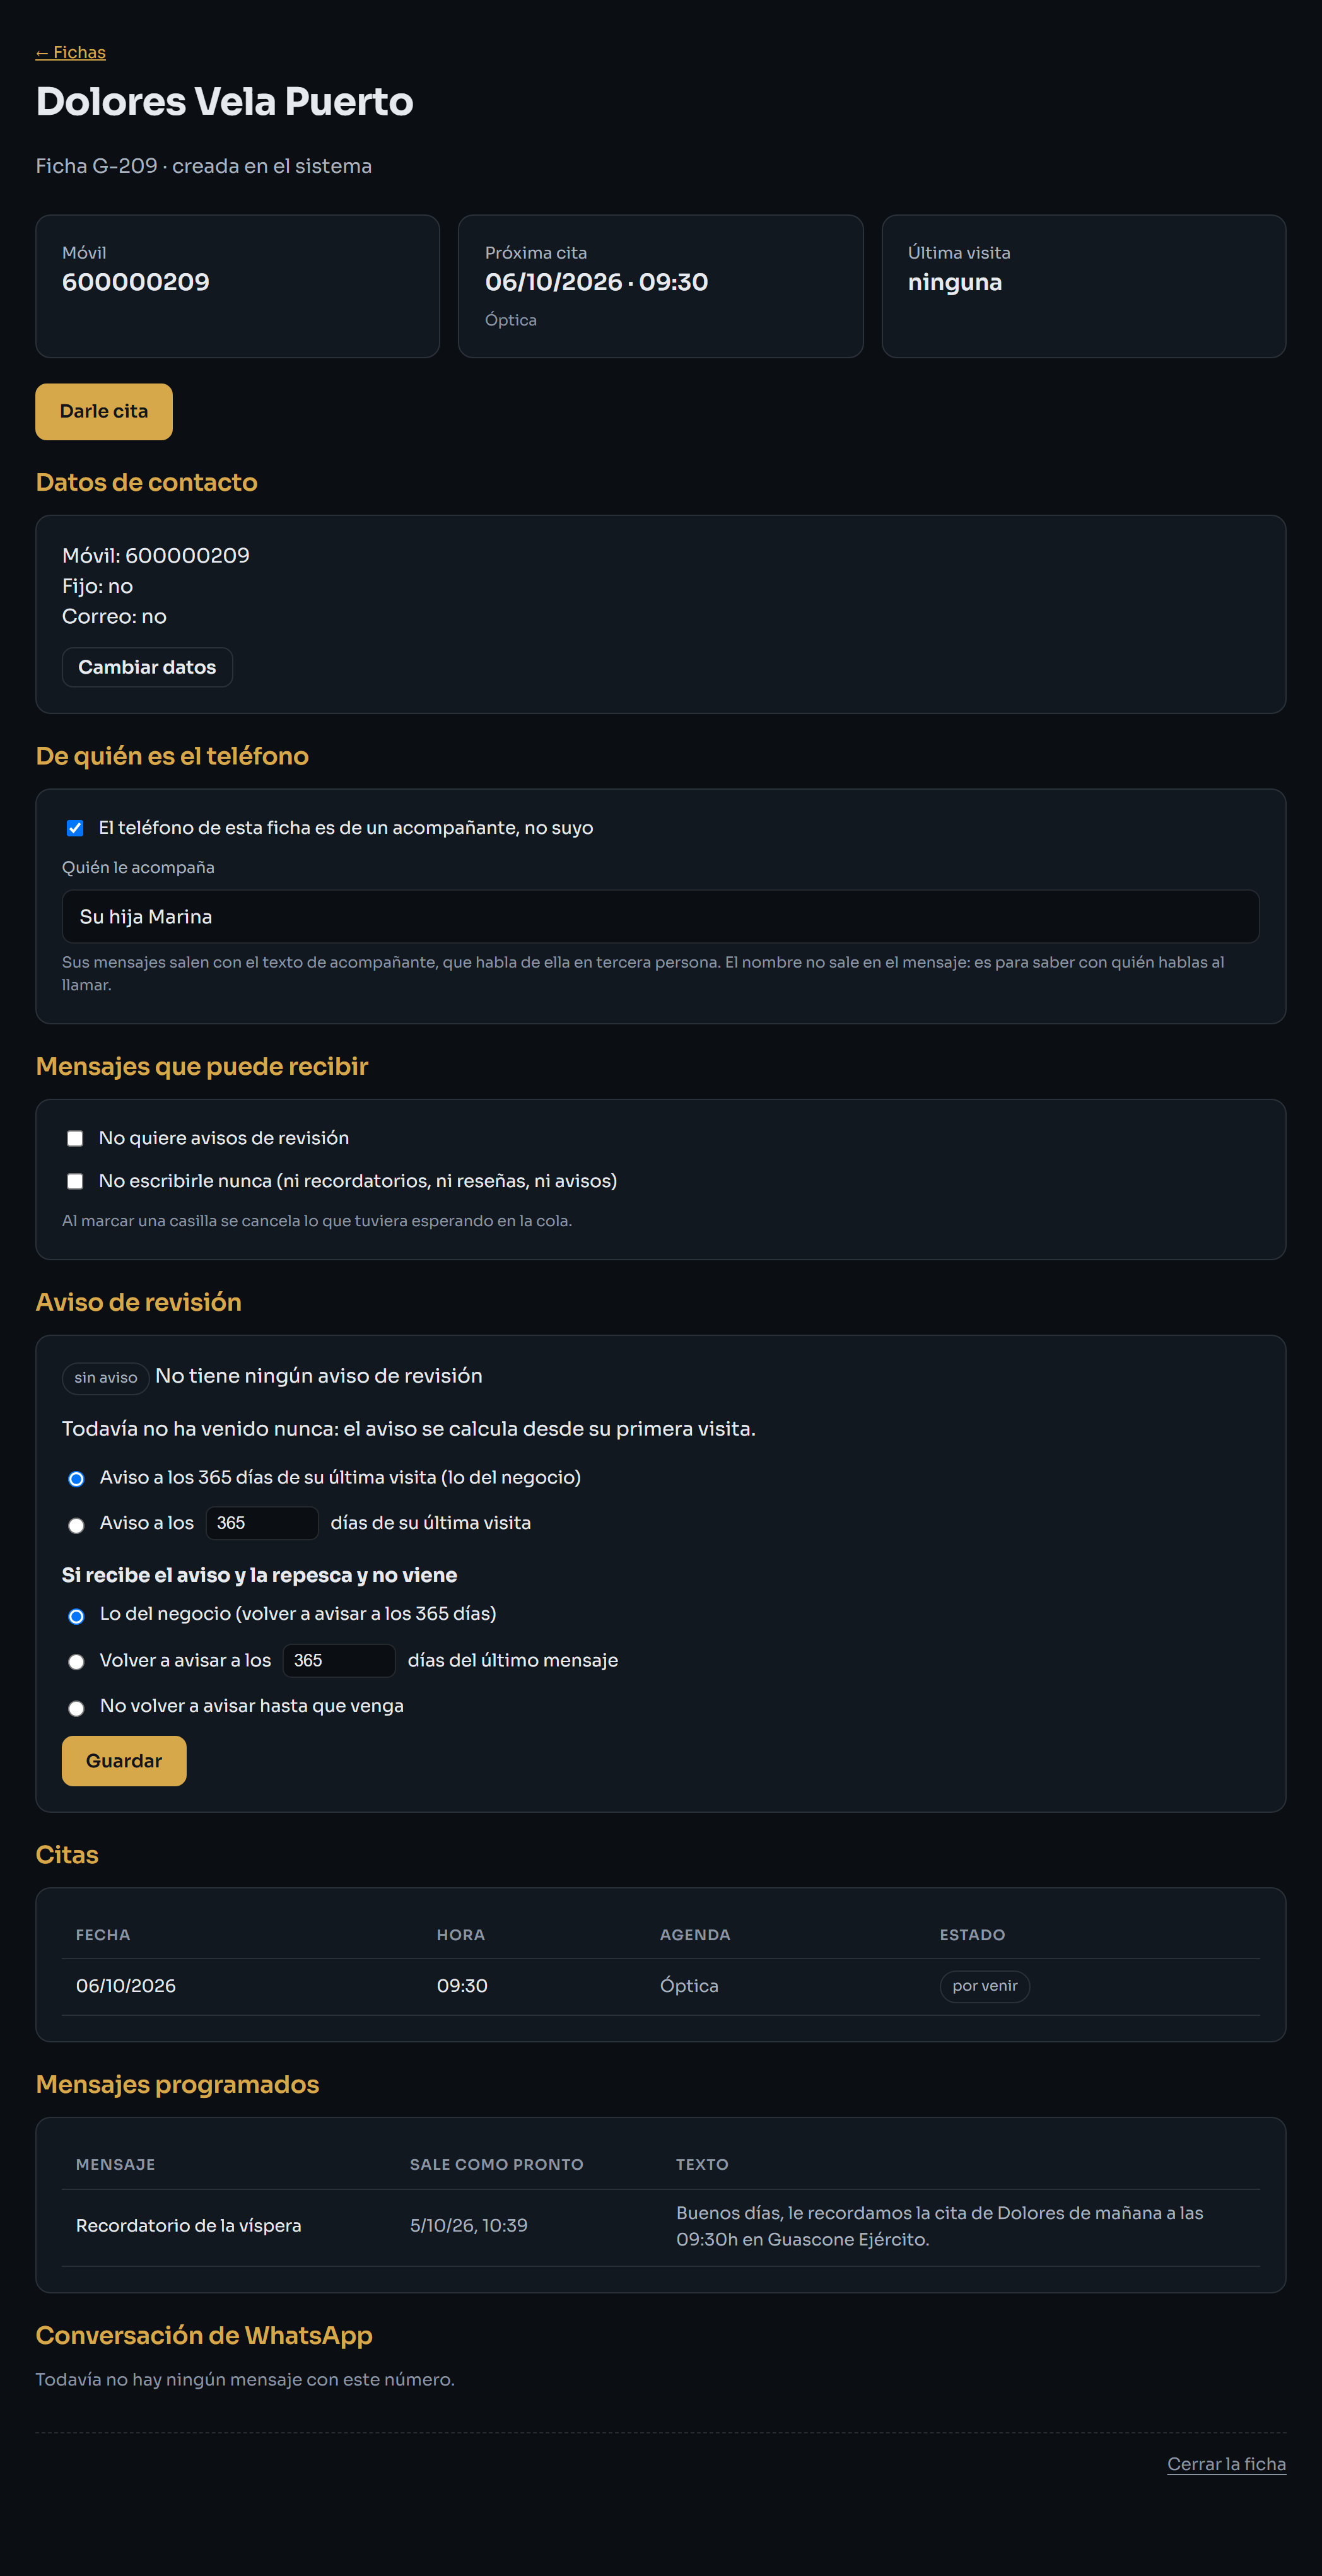Click the por venir status badge

click(985, 1986)
